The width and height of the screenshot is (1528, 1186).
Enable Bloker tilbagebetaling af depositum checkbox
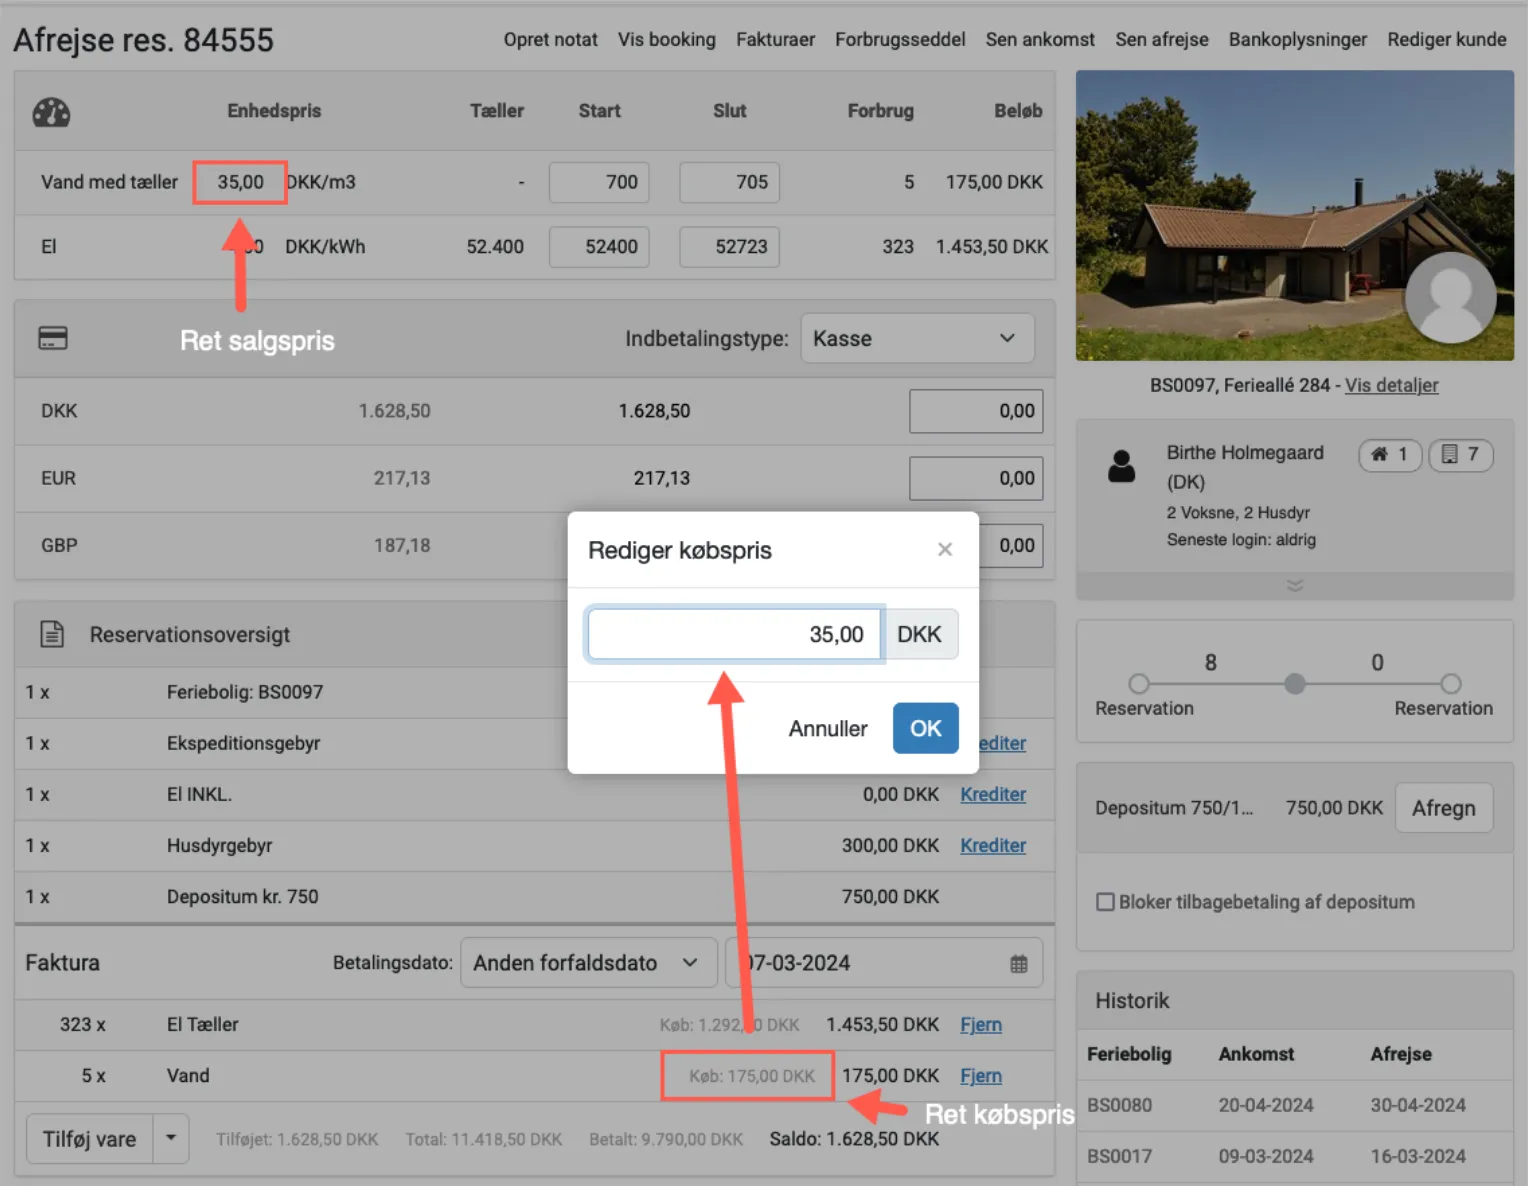coord(1105,902)
